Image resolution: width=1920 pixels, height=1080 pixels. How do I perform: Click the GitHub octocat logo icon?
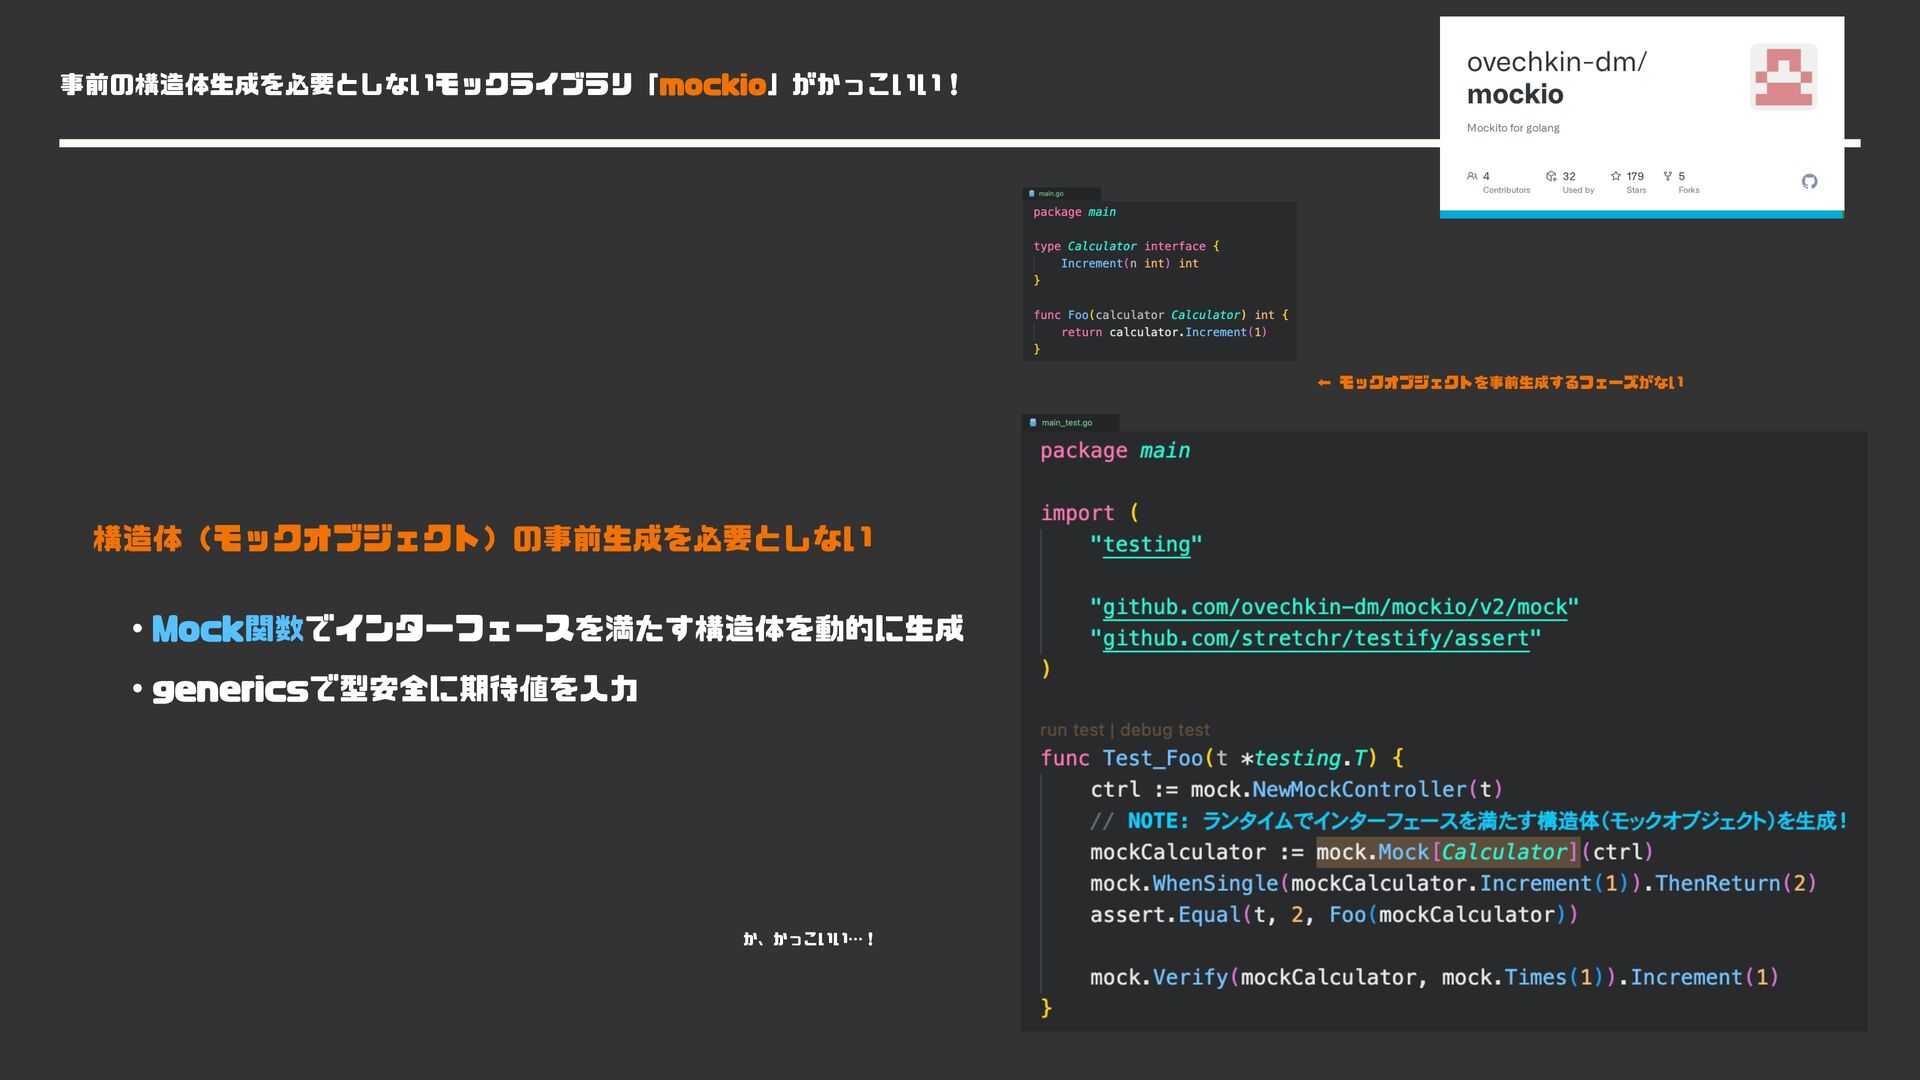(x=1809, y=181)
